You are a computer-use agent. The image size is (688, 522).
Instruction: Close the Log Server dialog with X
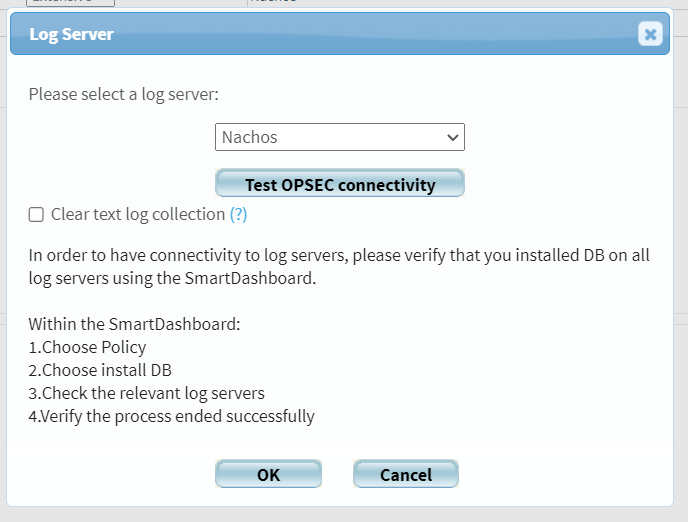click(x=650, y=35)
